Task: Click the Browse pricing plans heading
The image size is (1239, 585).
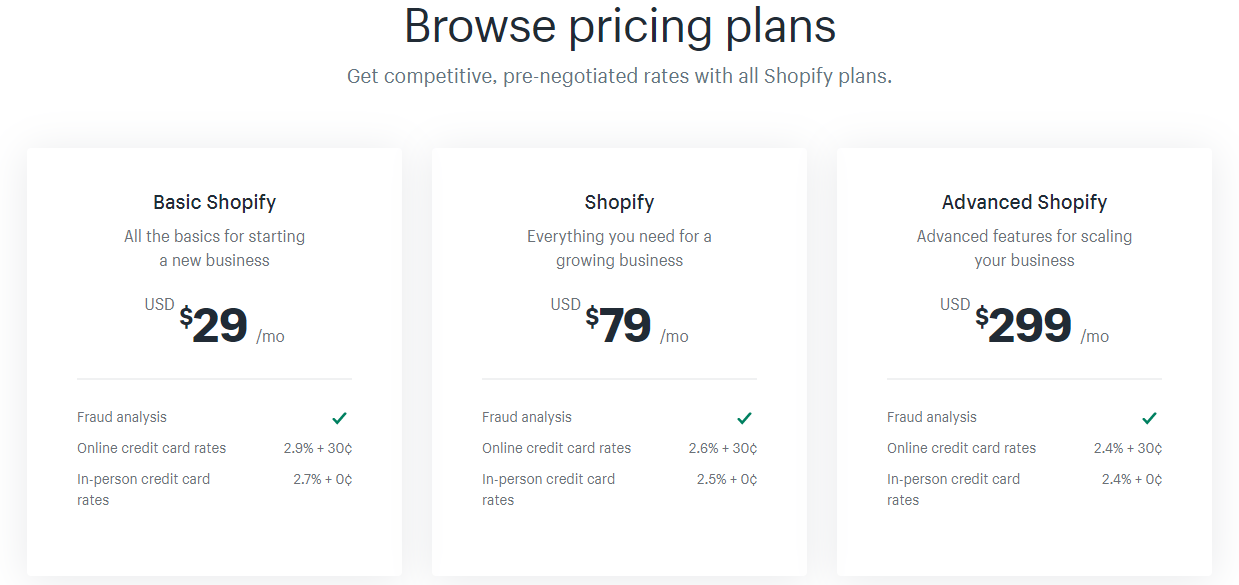Action: pos(619,27)
